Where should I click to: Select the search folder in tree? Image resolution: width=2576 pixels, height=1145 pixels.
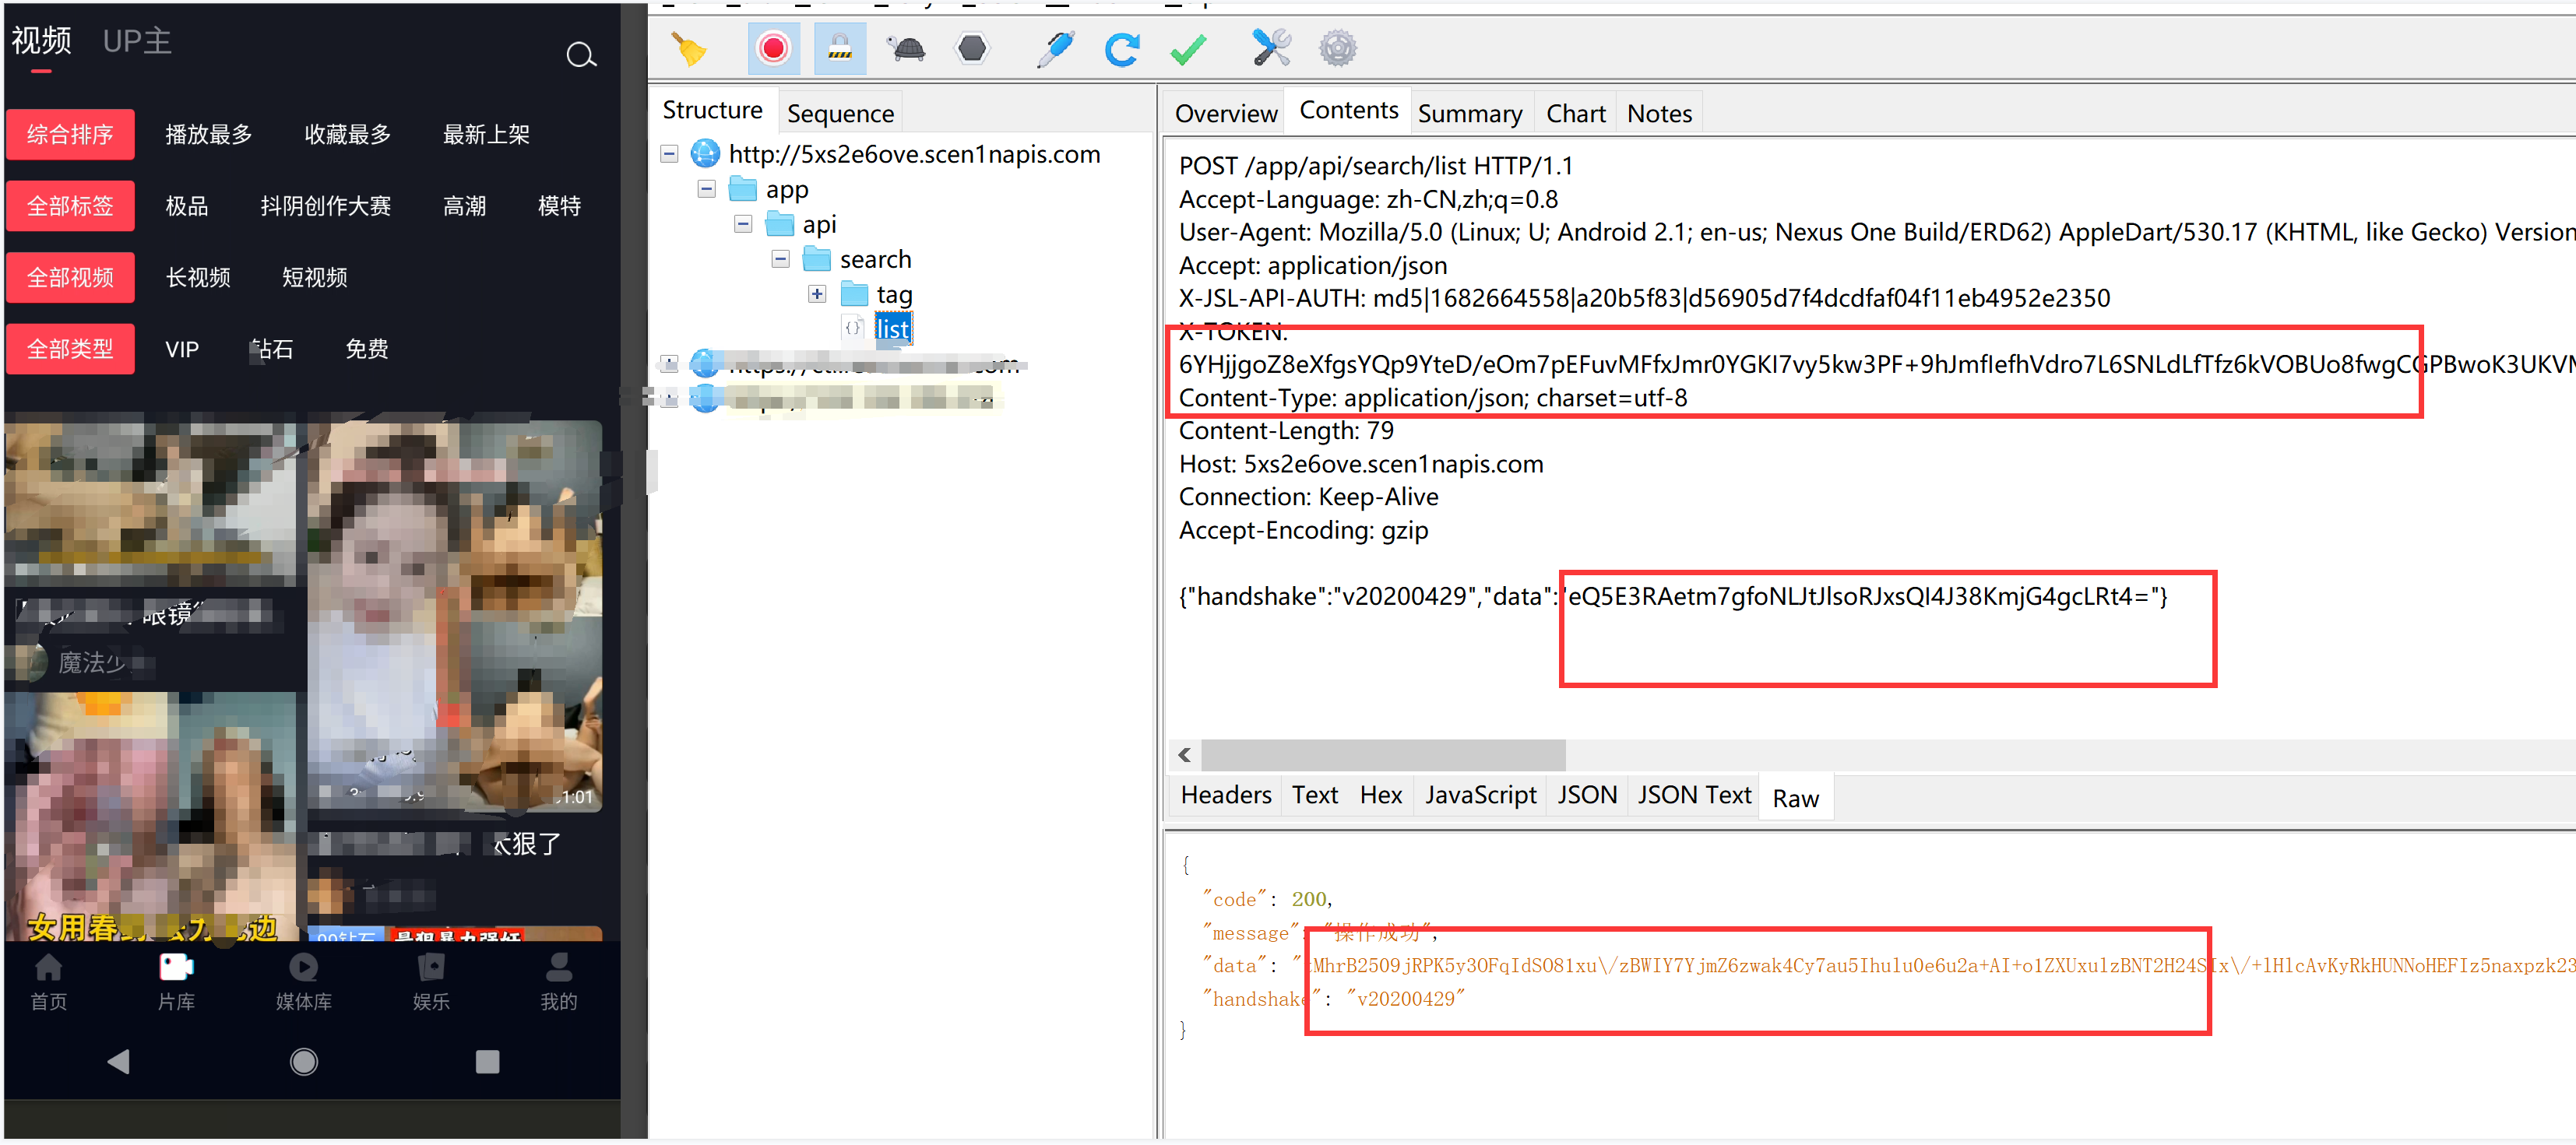point(875,259)
